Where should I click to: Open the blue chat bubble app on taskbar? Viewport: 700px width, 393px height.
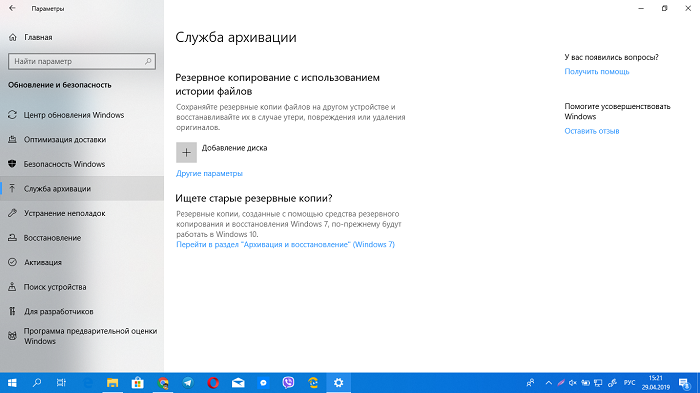click(263, 383)
